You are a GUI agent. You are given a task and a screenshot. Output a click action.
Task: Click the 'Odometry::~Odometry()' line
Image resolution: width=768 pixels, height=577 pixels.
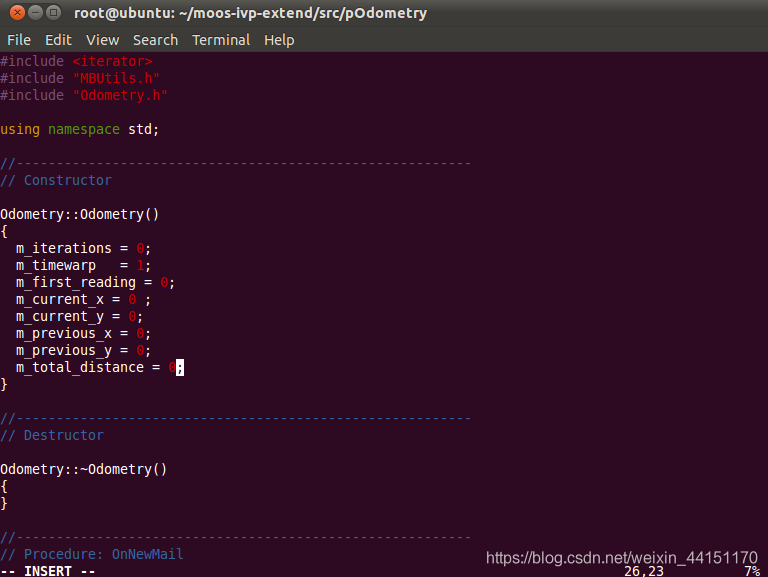coord(84,469)
